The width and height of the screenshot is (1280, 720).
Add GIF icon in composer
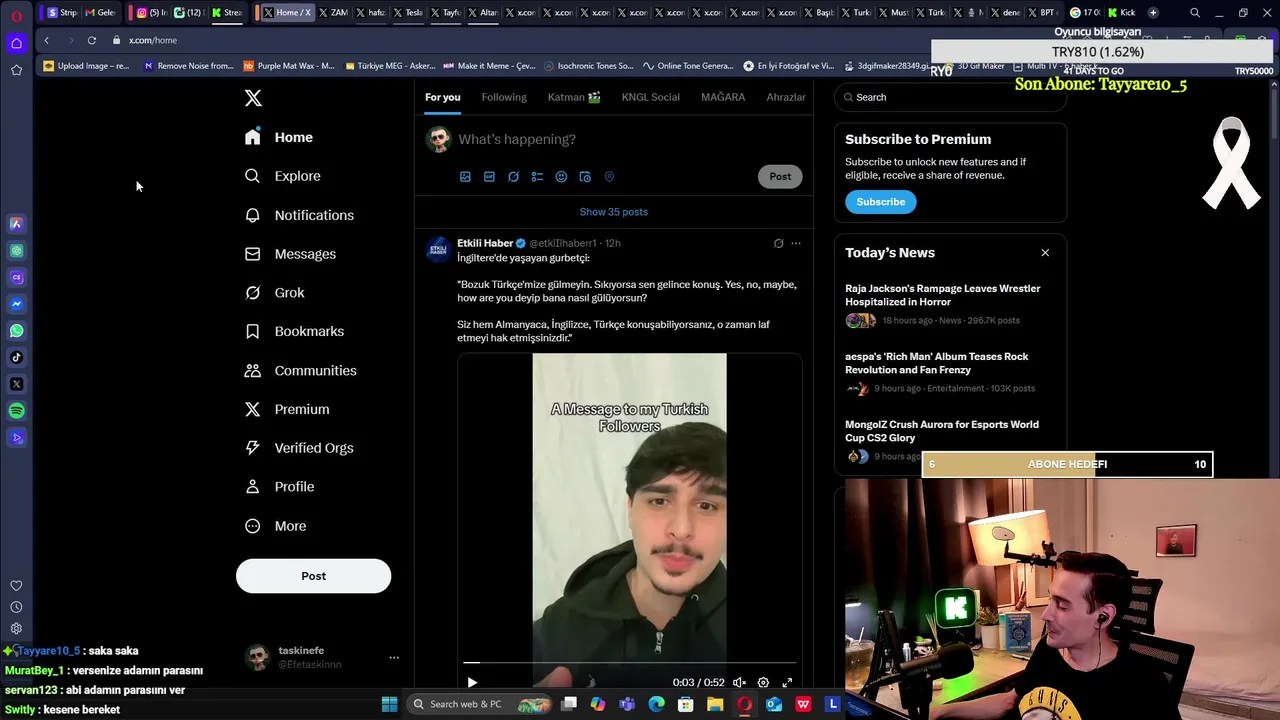[x=489, y=177]
